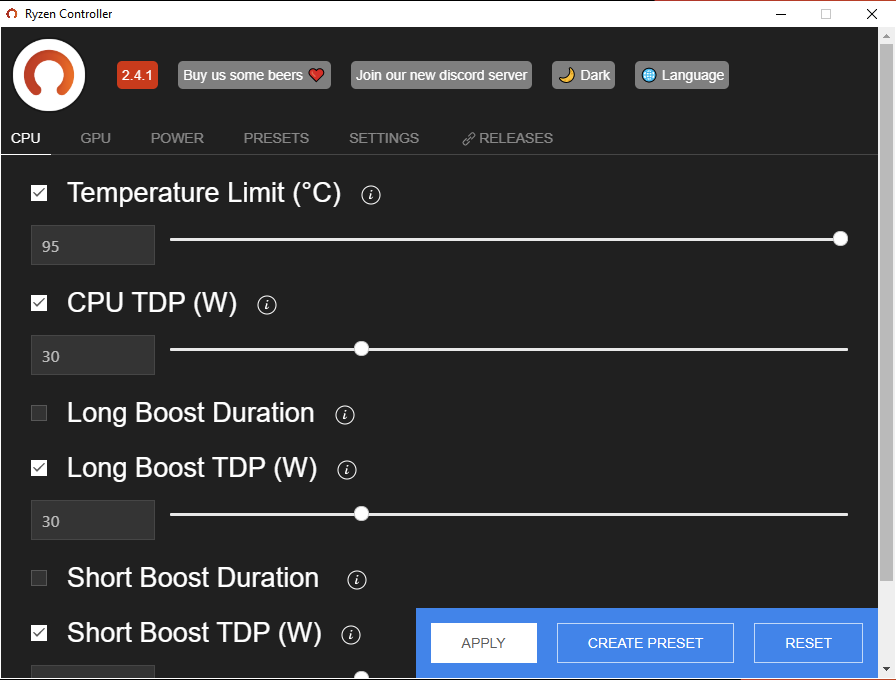Switch to the GPU tab
This screenshot has height=680, width=896.
pos(95,138)
